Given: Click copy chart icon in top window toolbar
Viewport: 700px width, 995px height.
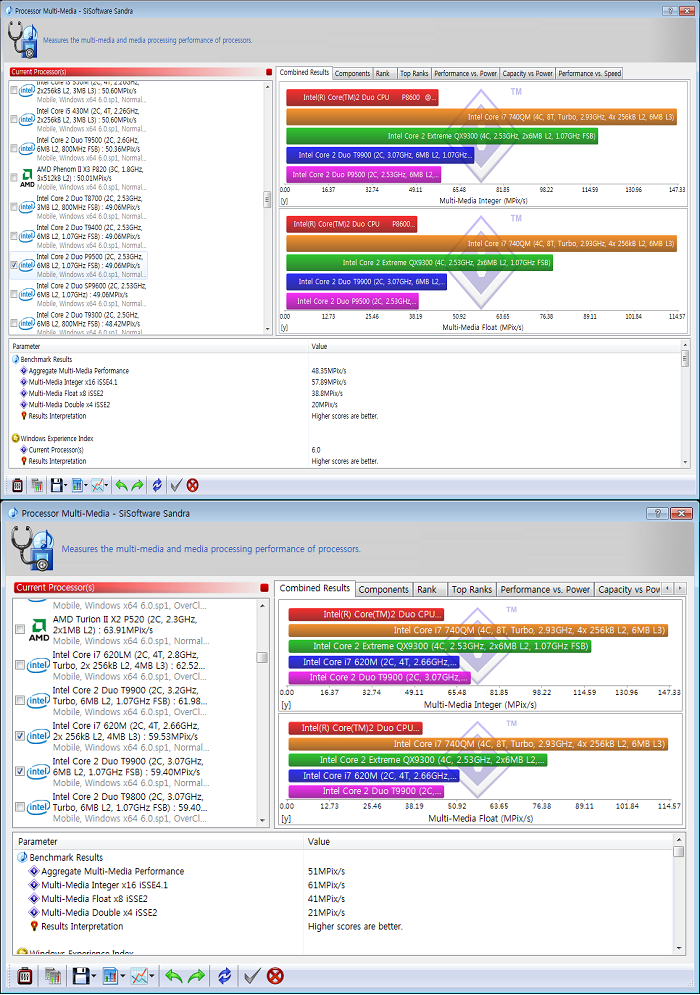Looking at the screenshot, I should 37,485.
